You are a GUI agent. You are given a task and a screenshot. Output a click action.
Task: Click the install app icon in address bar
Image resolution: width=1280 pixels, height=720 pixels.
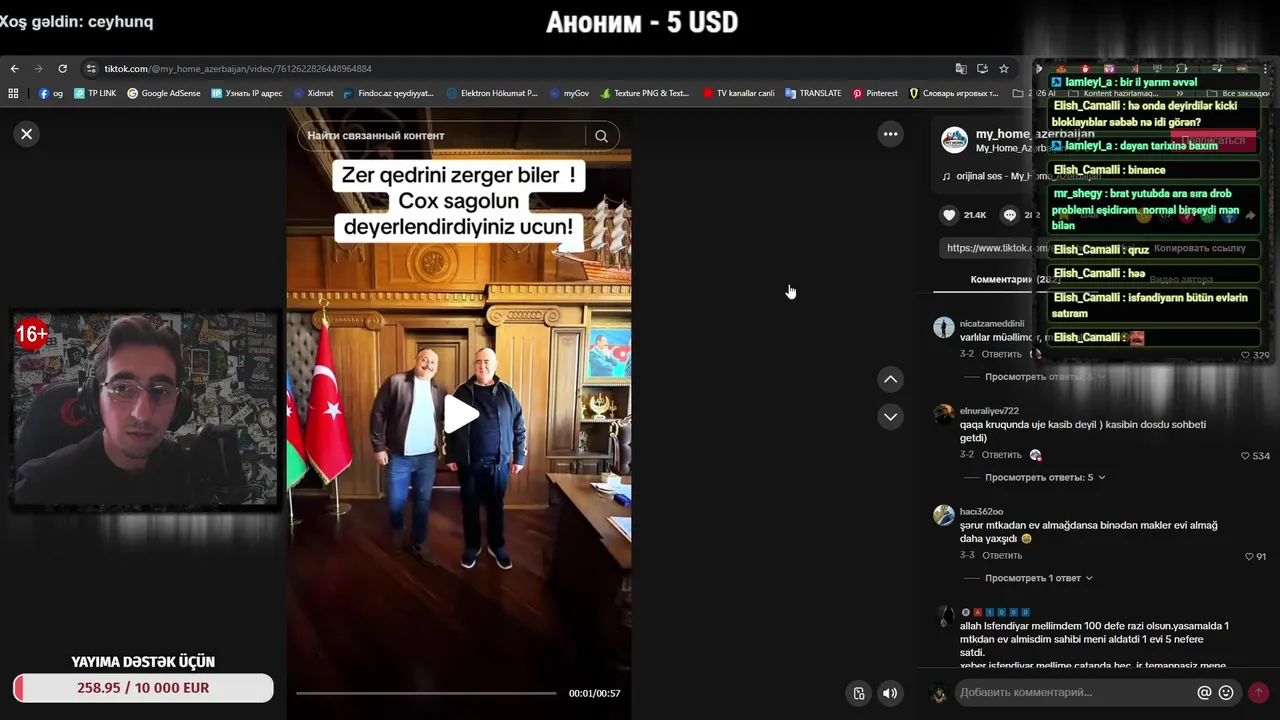coord(982,69)
